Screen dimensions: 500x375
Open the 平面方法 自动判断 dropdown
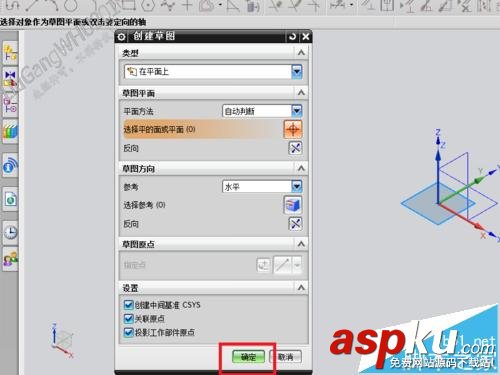pyautogui.click(x=262, y=111)
